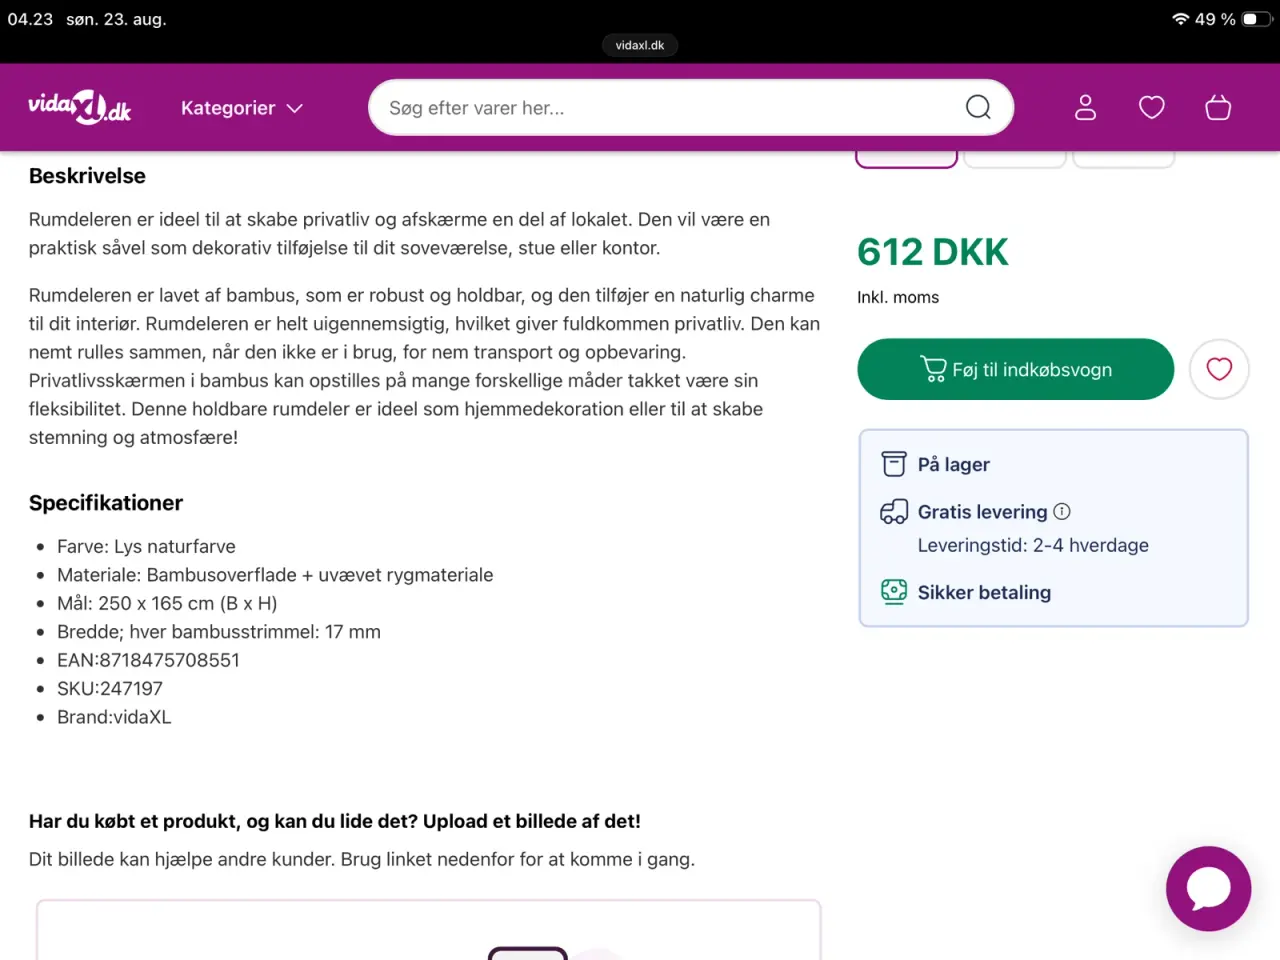This screenshot has height=960, width=1280.
Task: Click the truck delivery icon
Action: [894, 512]
